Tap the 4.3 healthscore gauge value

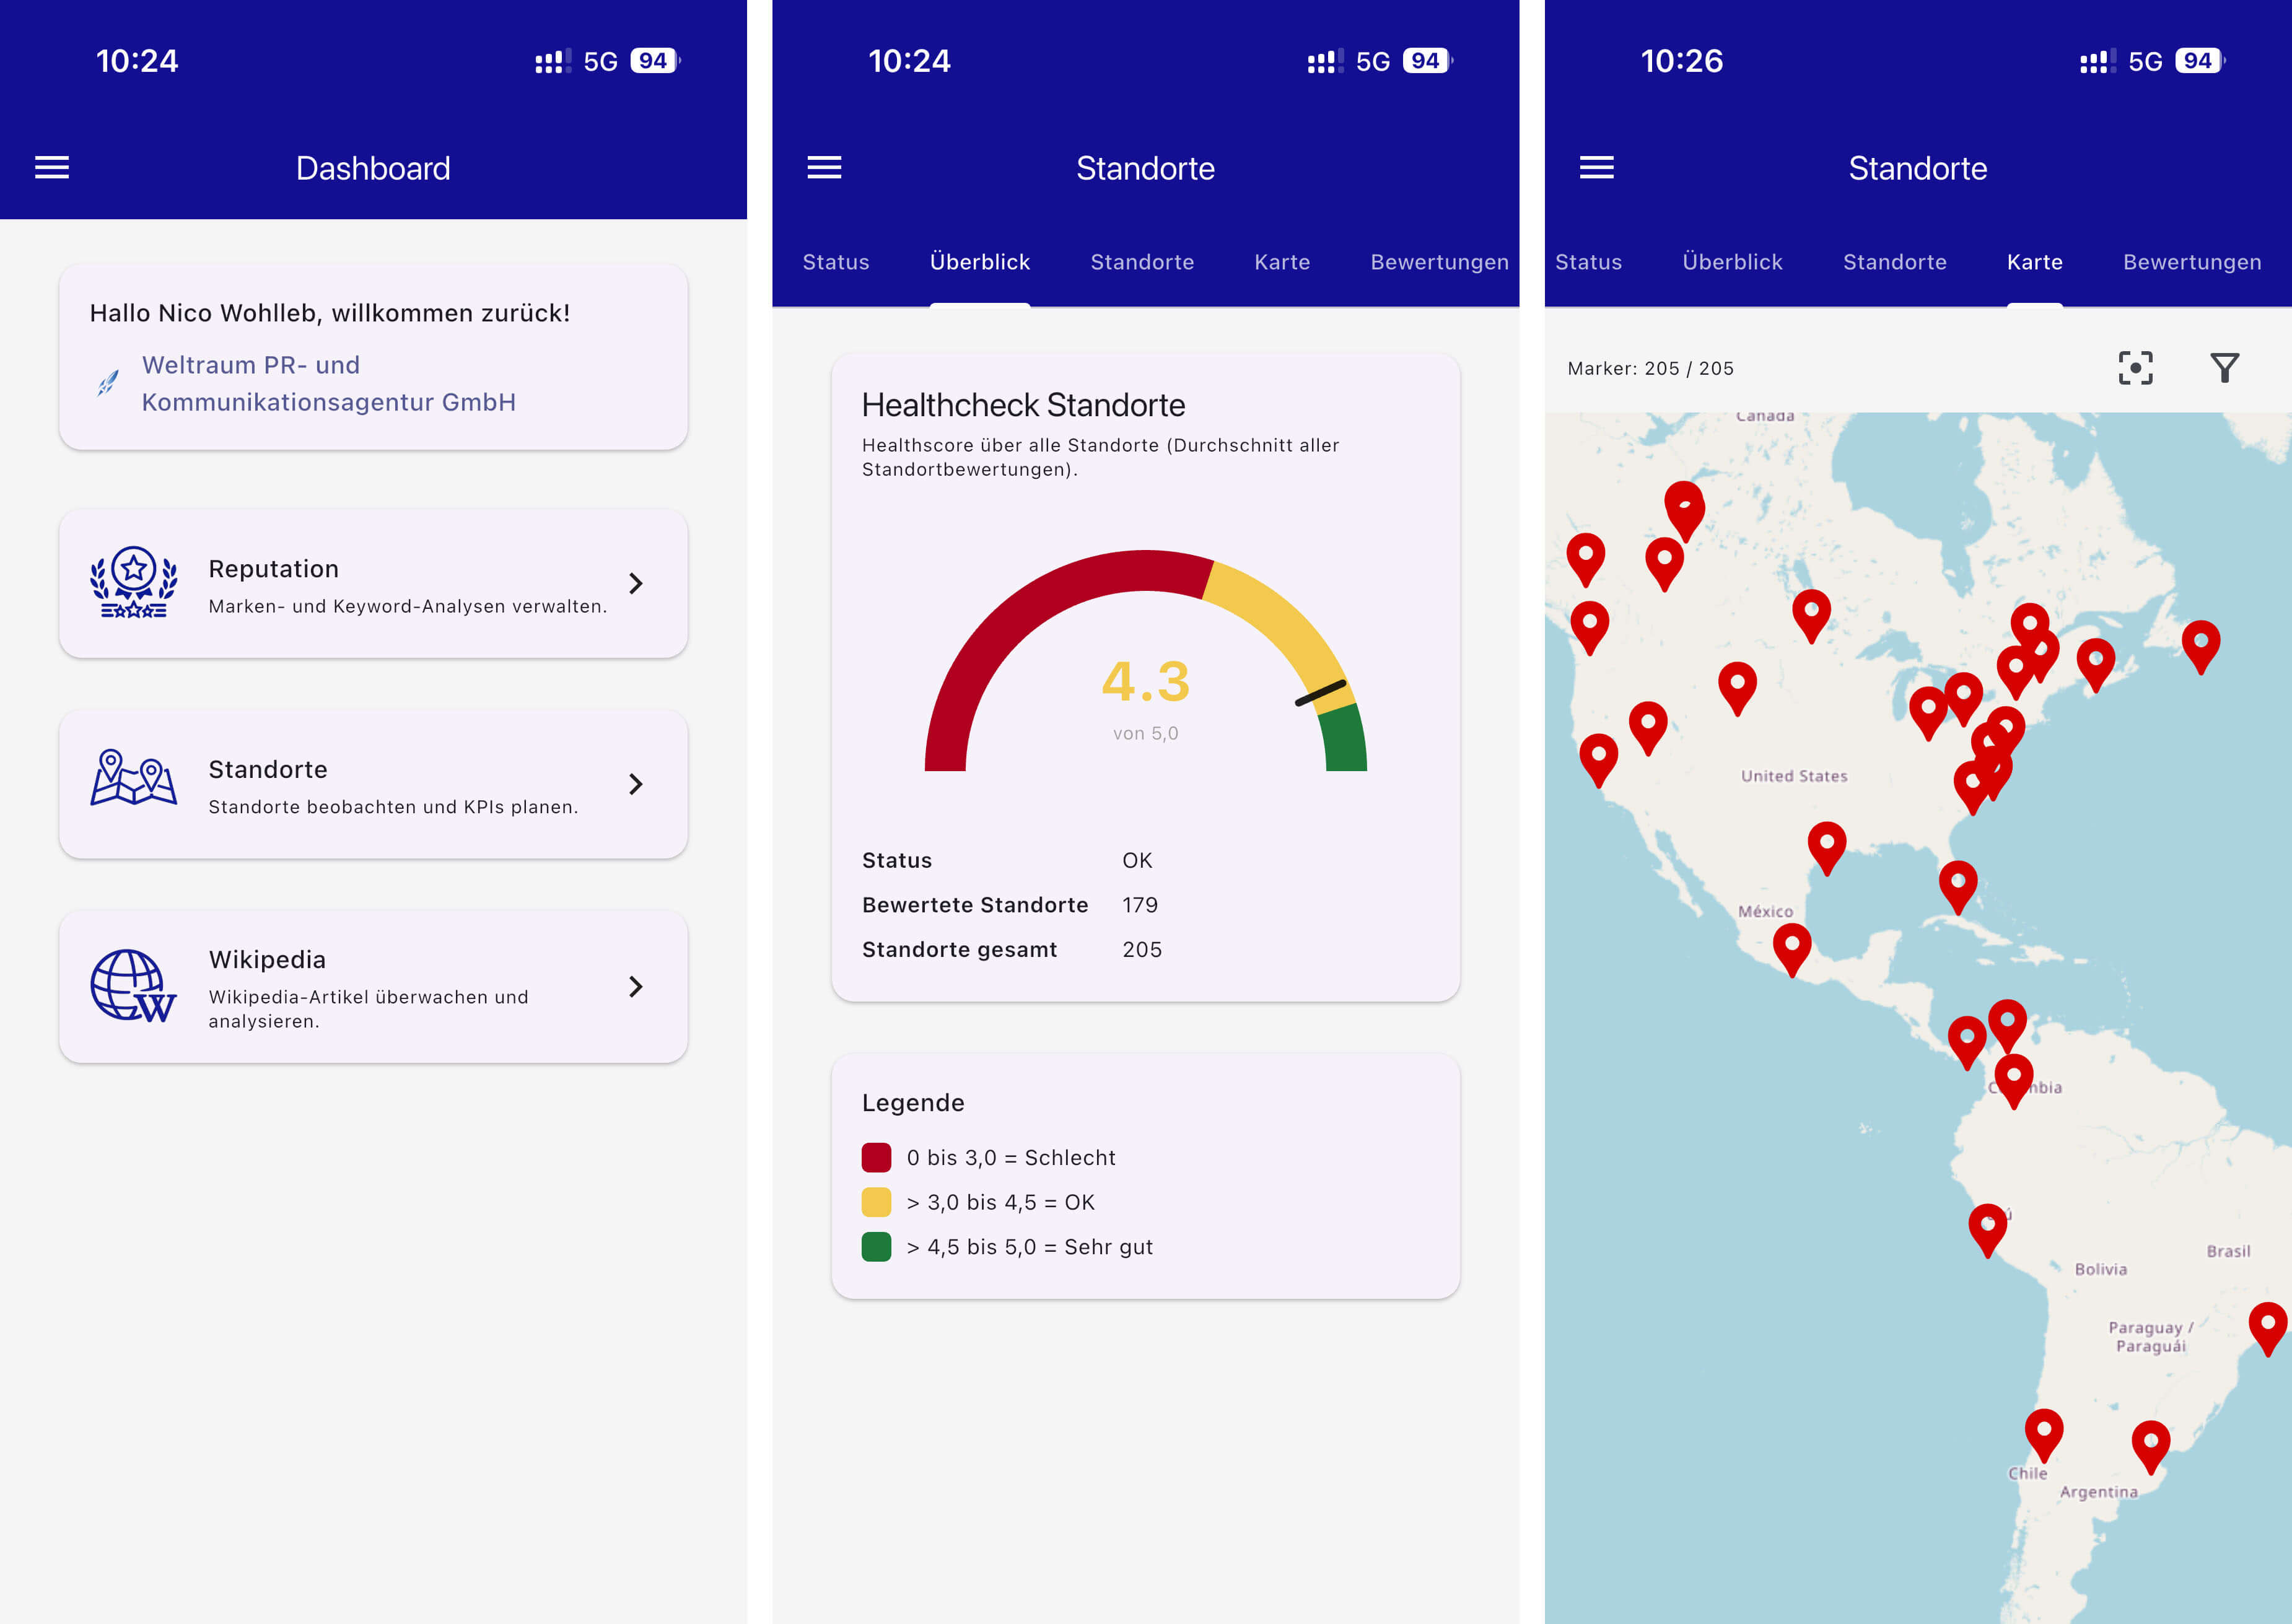pyautogui.click(x=1145, y=682)
